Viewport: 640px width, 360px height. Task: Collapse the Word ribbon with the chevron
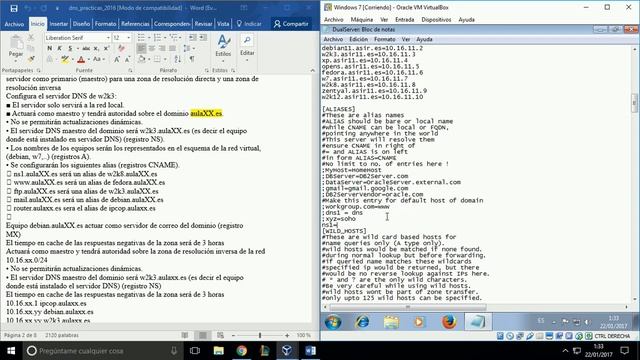pos(312,70)
